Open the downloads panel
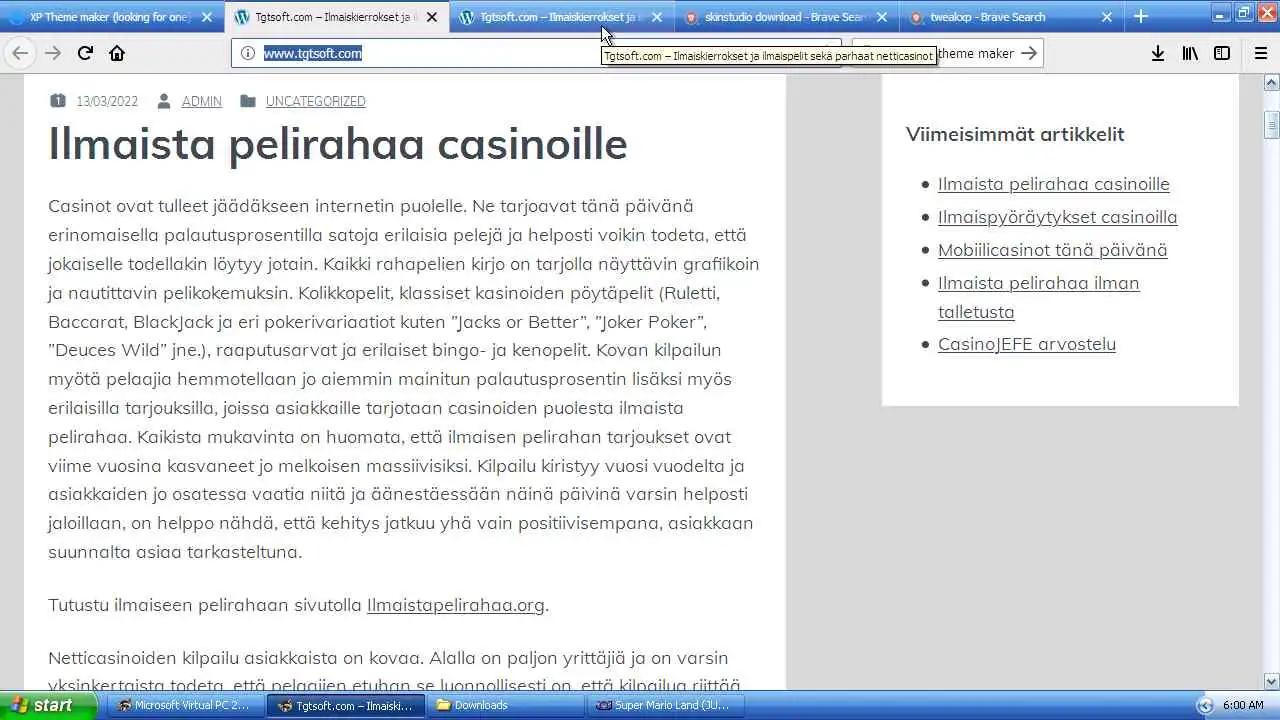1280x720 pixels. coord(1158,53)
